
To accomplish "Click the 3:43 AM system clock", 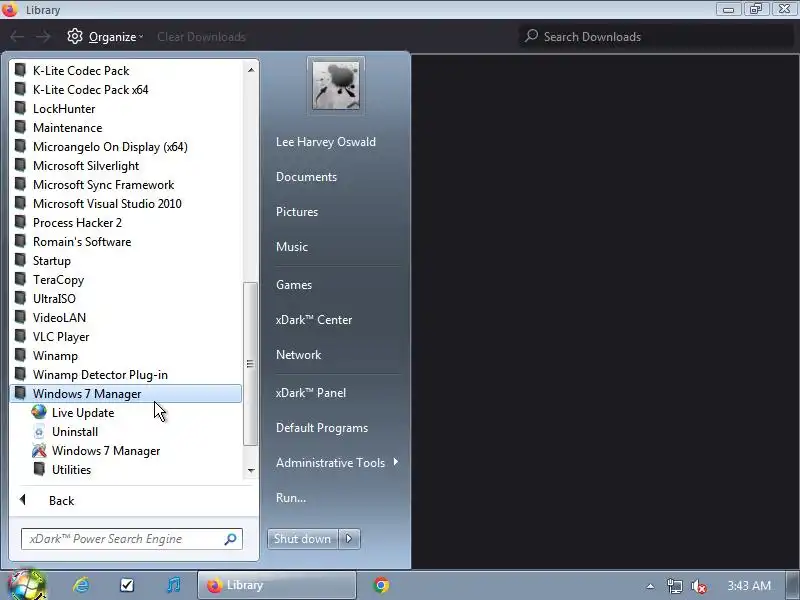I will point(749,586).
